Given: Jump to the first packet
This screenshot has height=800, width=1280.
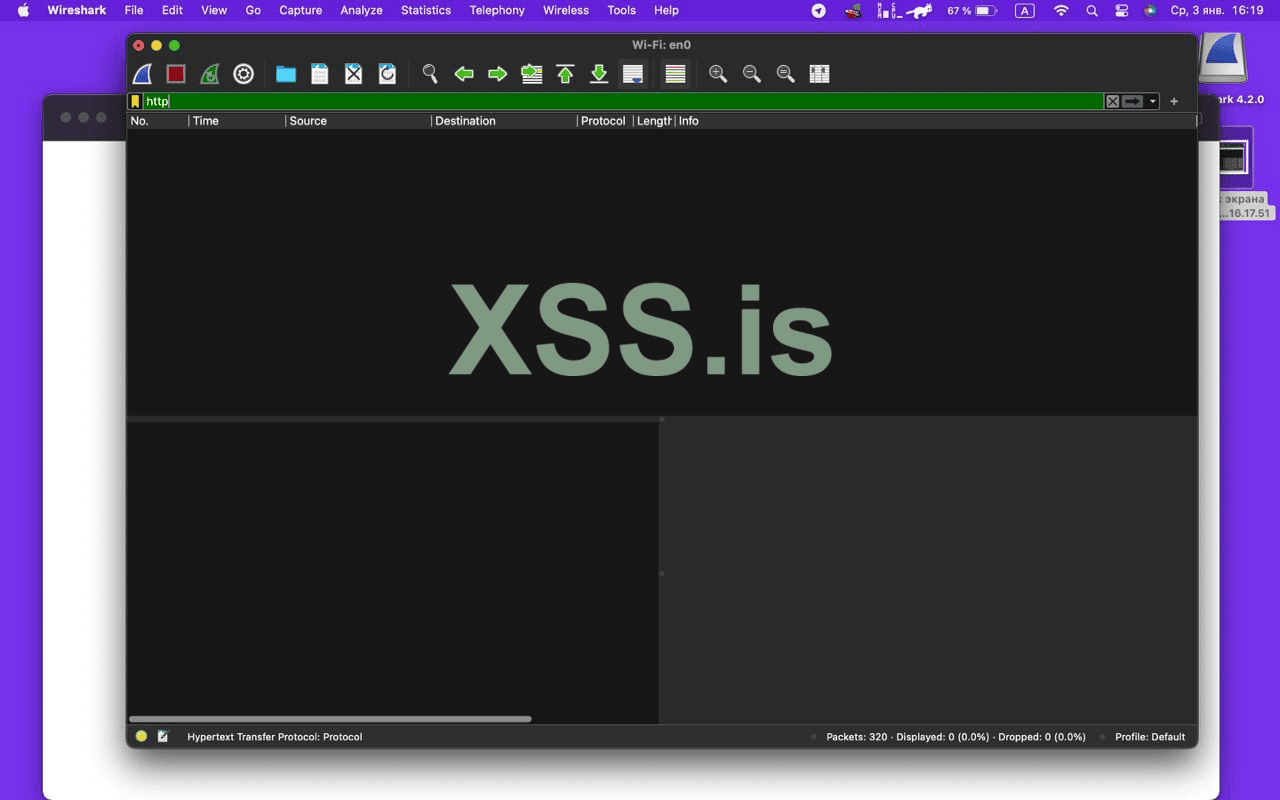Looking at the screenshot, I should point(565,74).
